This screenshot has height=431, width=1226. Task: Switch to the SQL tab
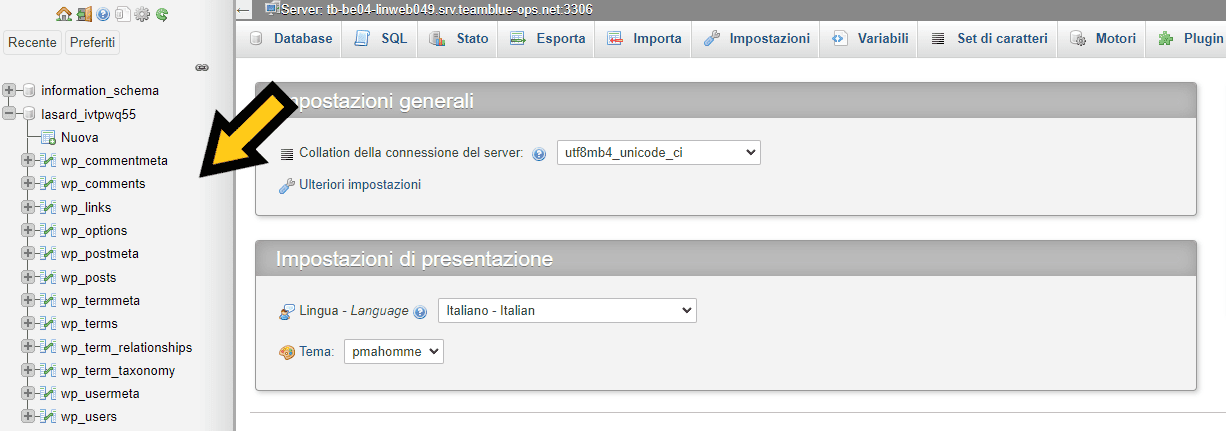pyautogui.click(x=381, y=39)
